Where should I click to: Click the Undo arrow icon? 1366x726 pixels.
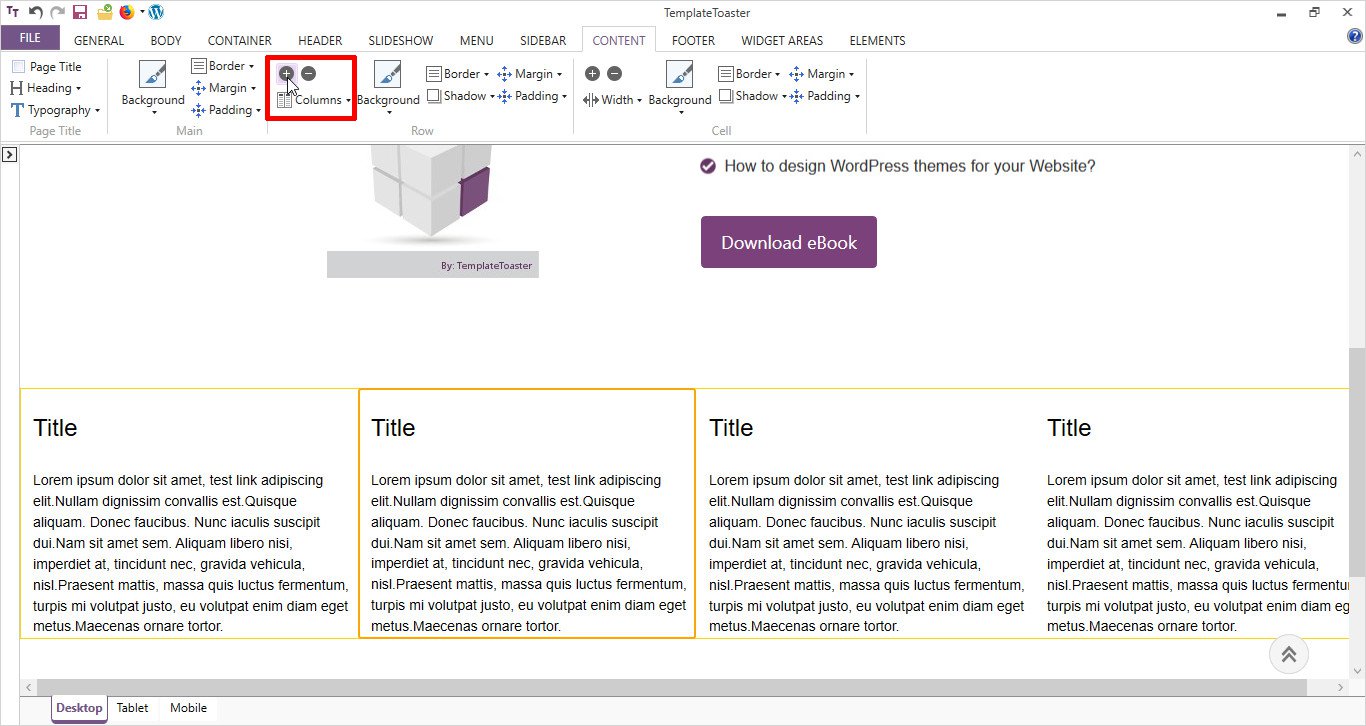click(36, 13)
